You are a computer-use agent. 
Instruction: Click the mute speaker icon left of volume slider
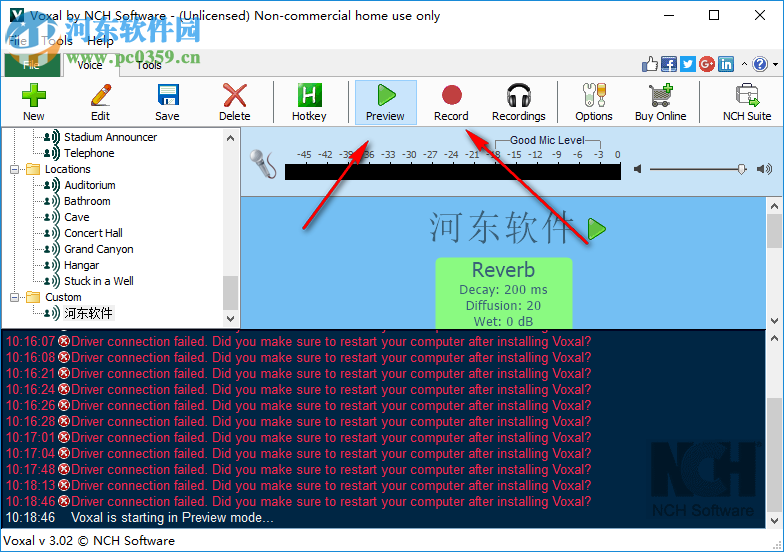tap(638, 169)
